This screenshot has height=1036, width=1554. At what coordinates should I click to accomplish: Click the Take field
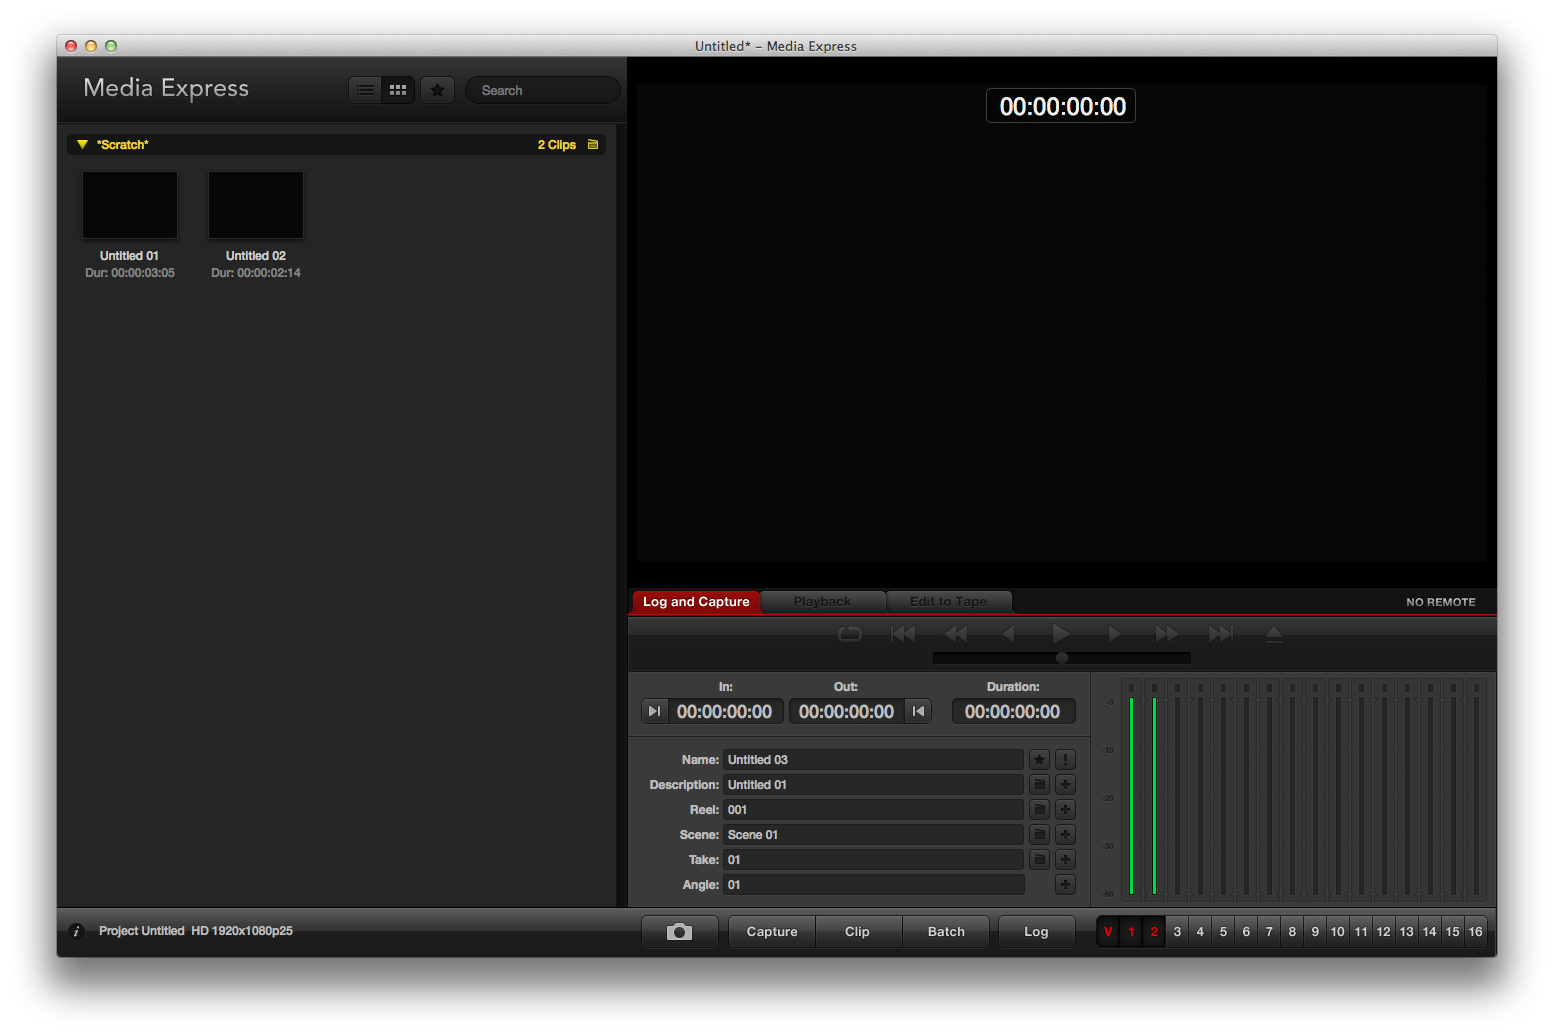pyautogui.click(x=873, y=860)
